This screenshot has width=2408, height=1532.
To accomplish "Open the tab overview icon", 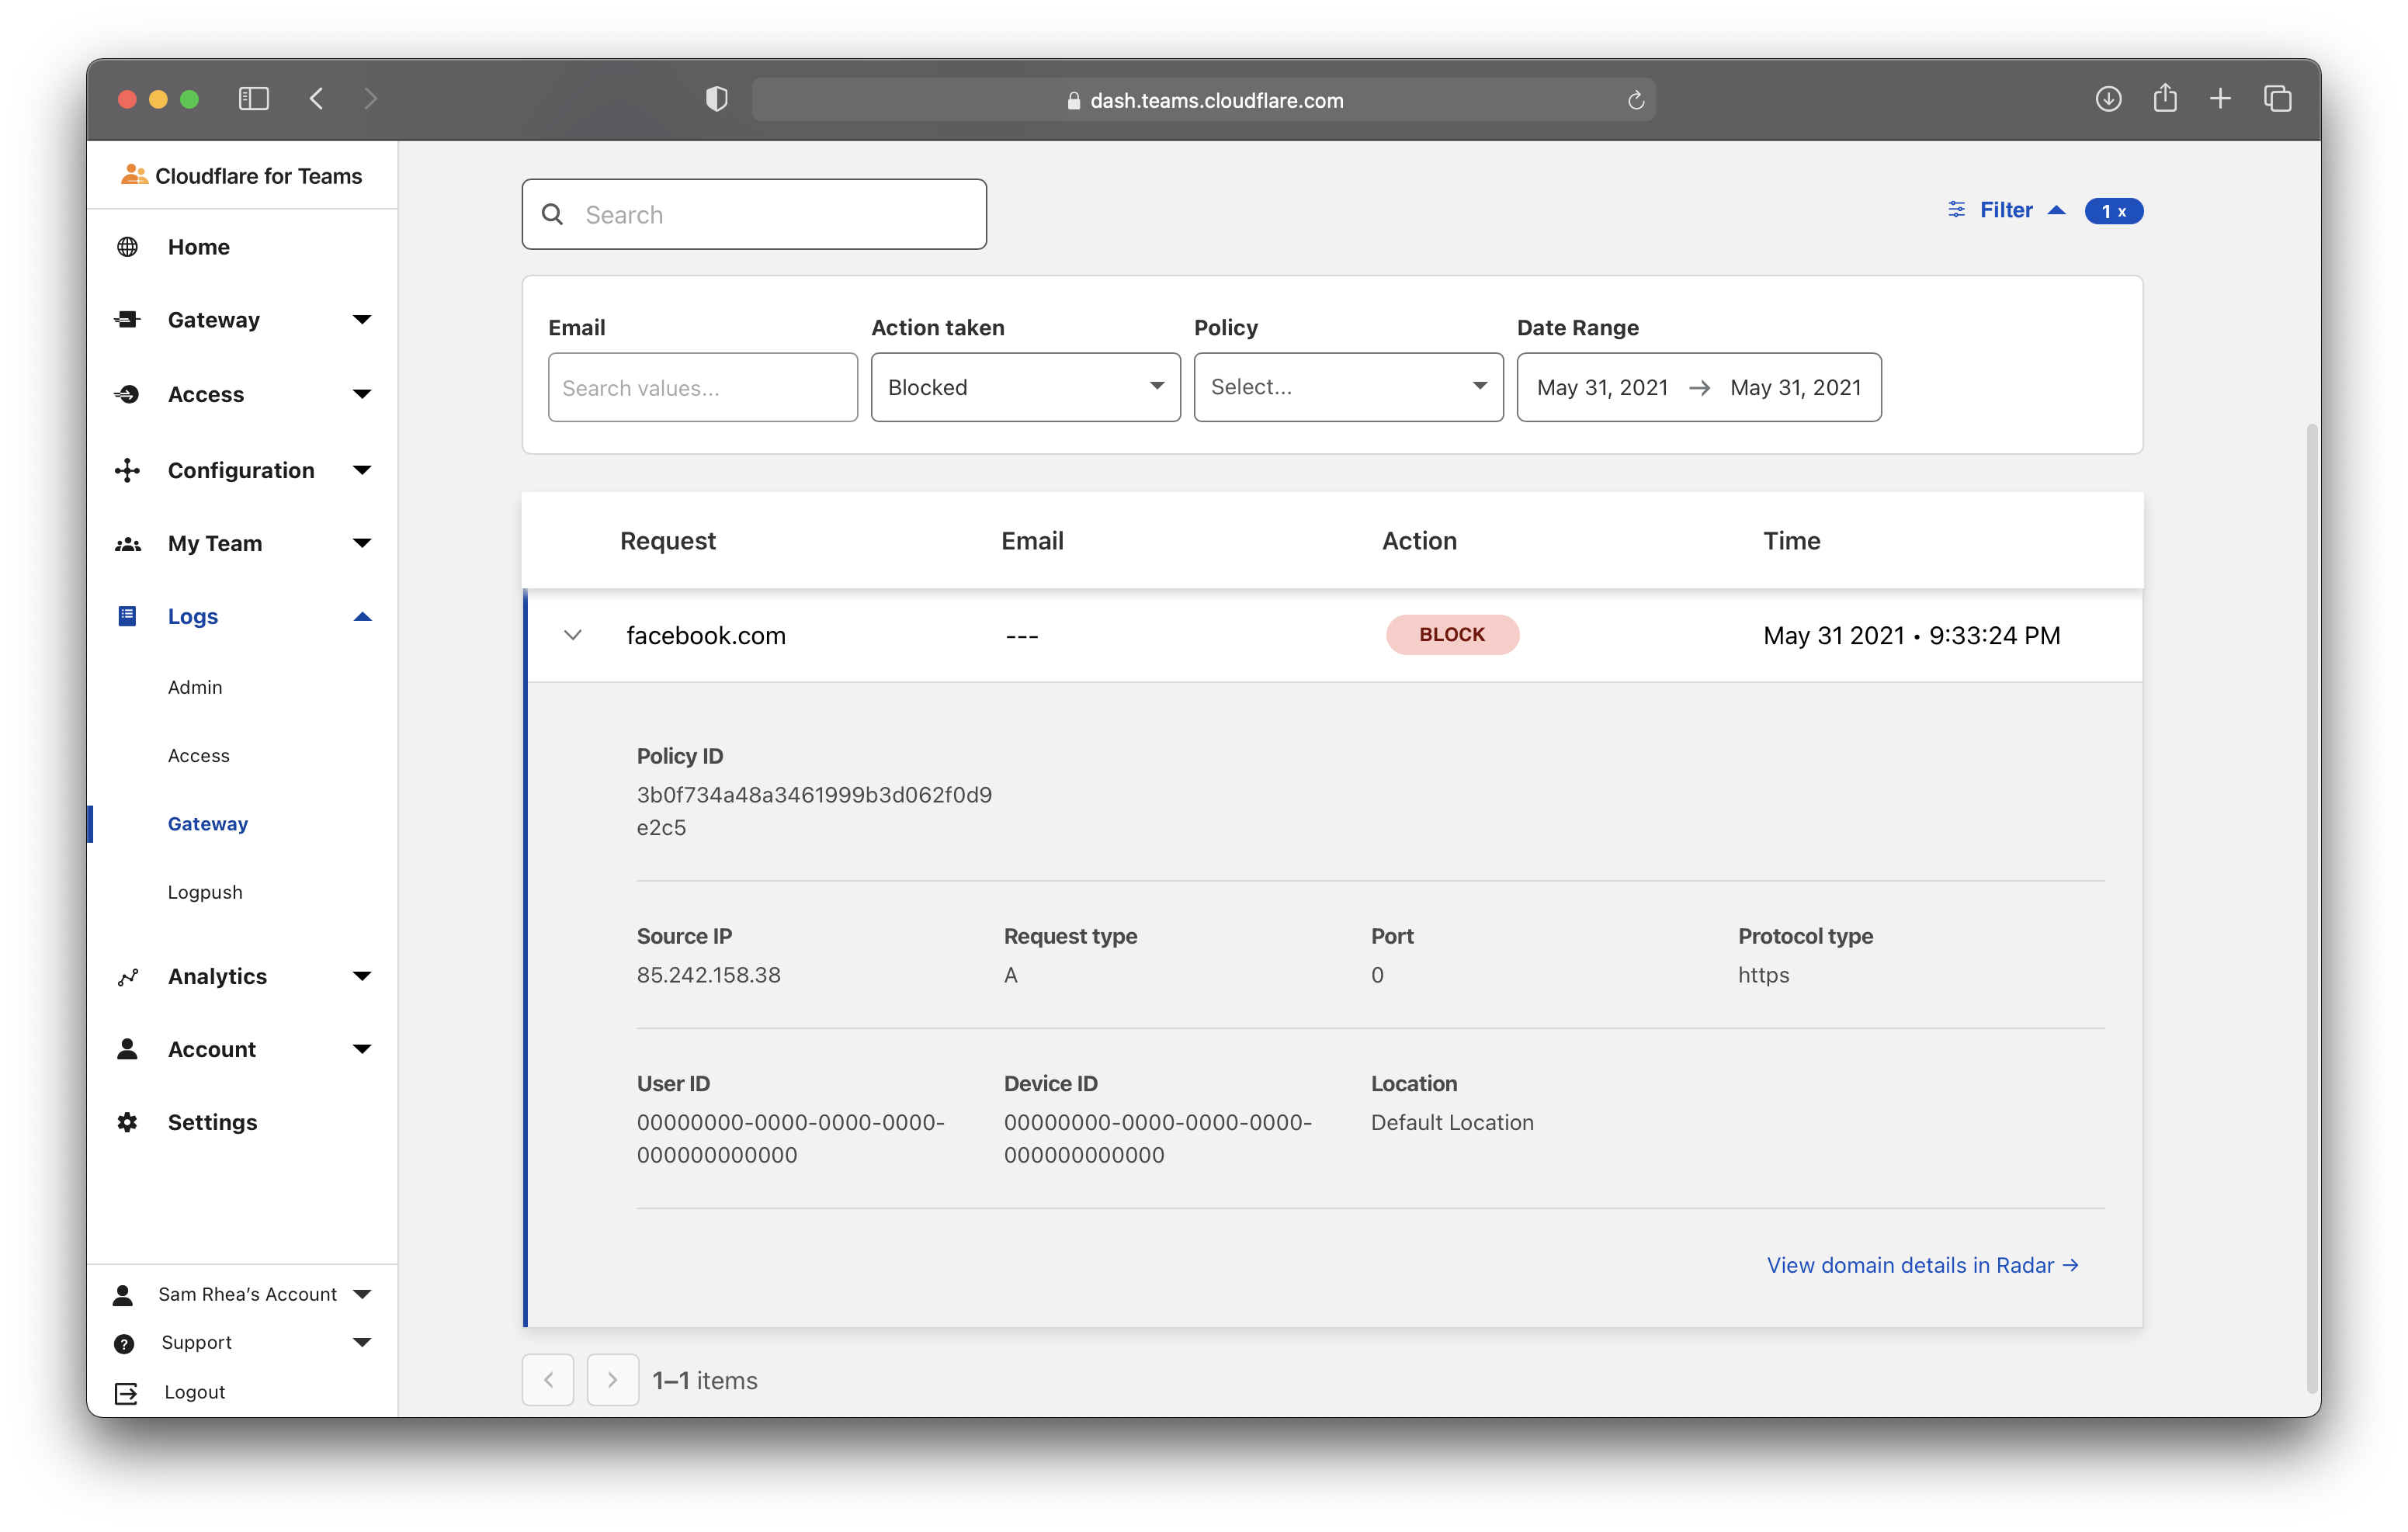I will 2278,99.
